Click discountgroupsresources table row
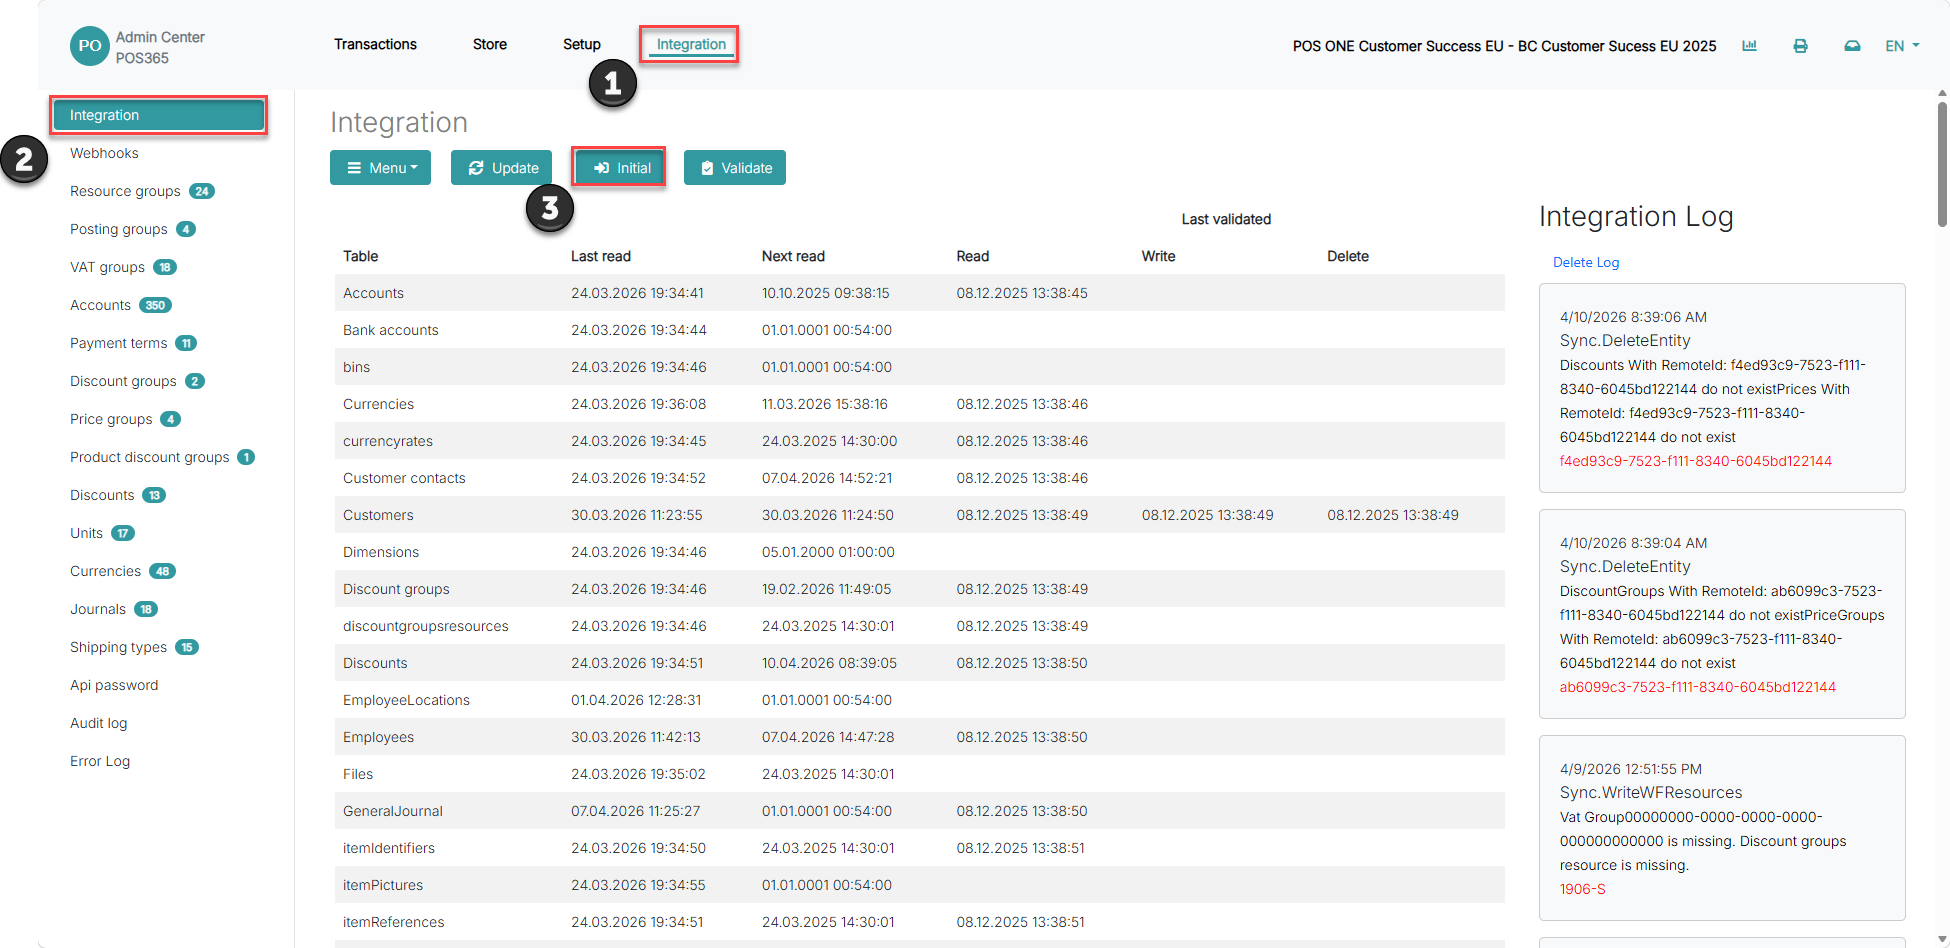 (919, 626)
